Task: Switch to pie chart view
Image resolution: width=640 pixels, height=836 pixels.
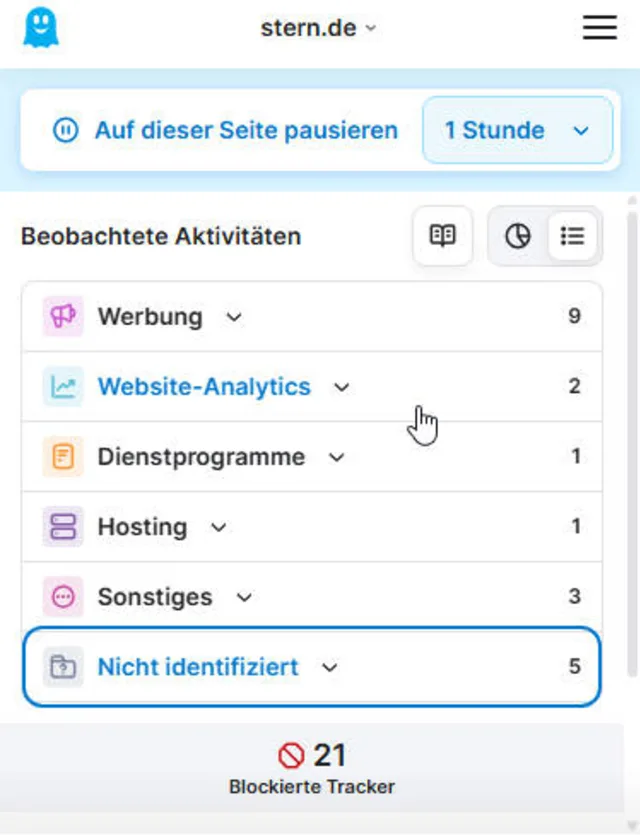Action: coord(517,236)
